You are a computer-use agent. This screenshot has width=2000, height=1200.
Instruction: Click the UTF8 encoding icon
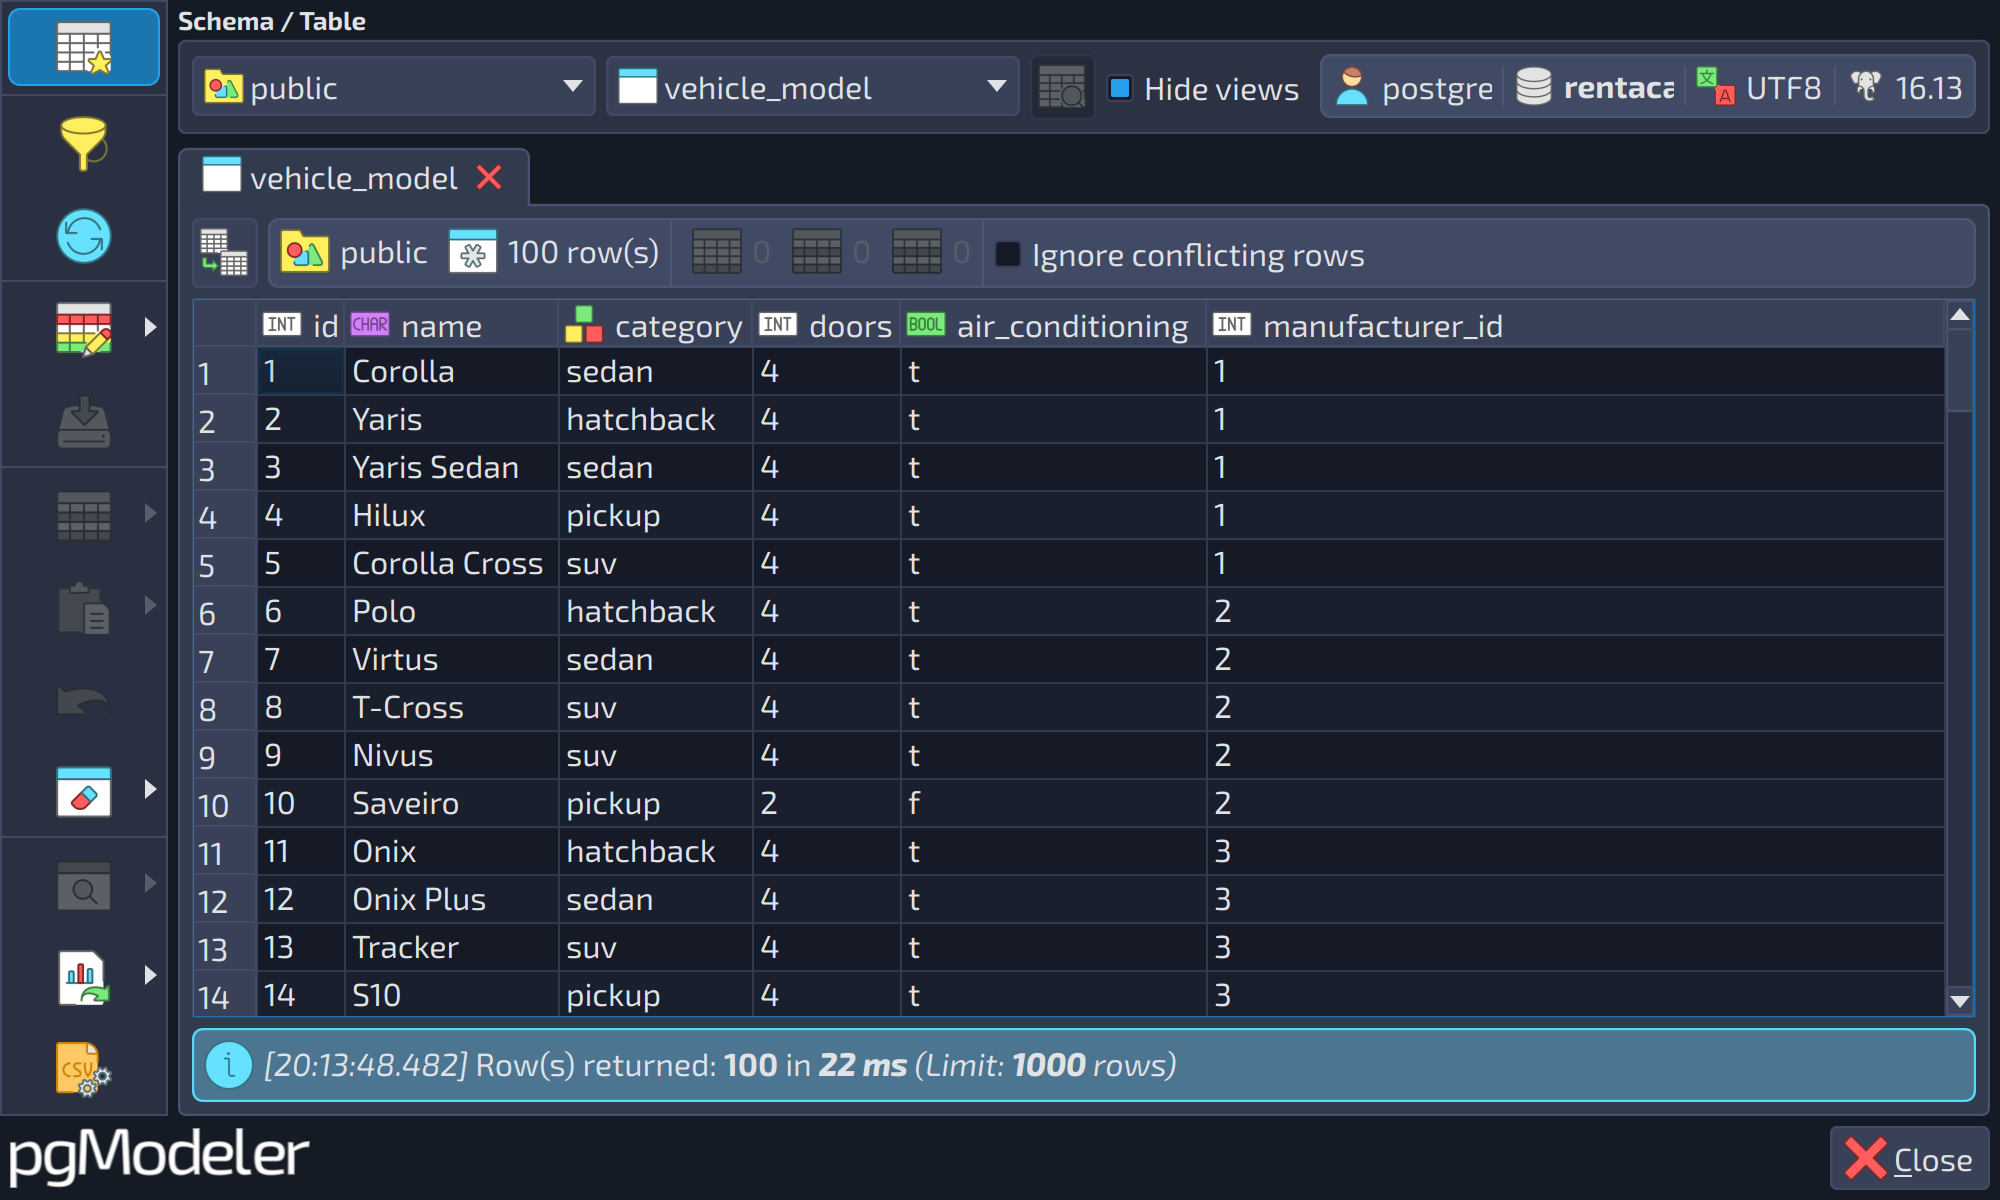click(x=1716, y=87)
